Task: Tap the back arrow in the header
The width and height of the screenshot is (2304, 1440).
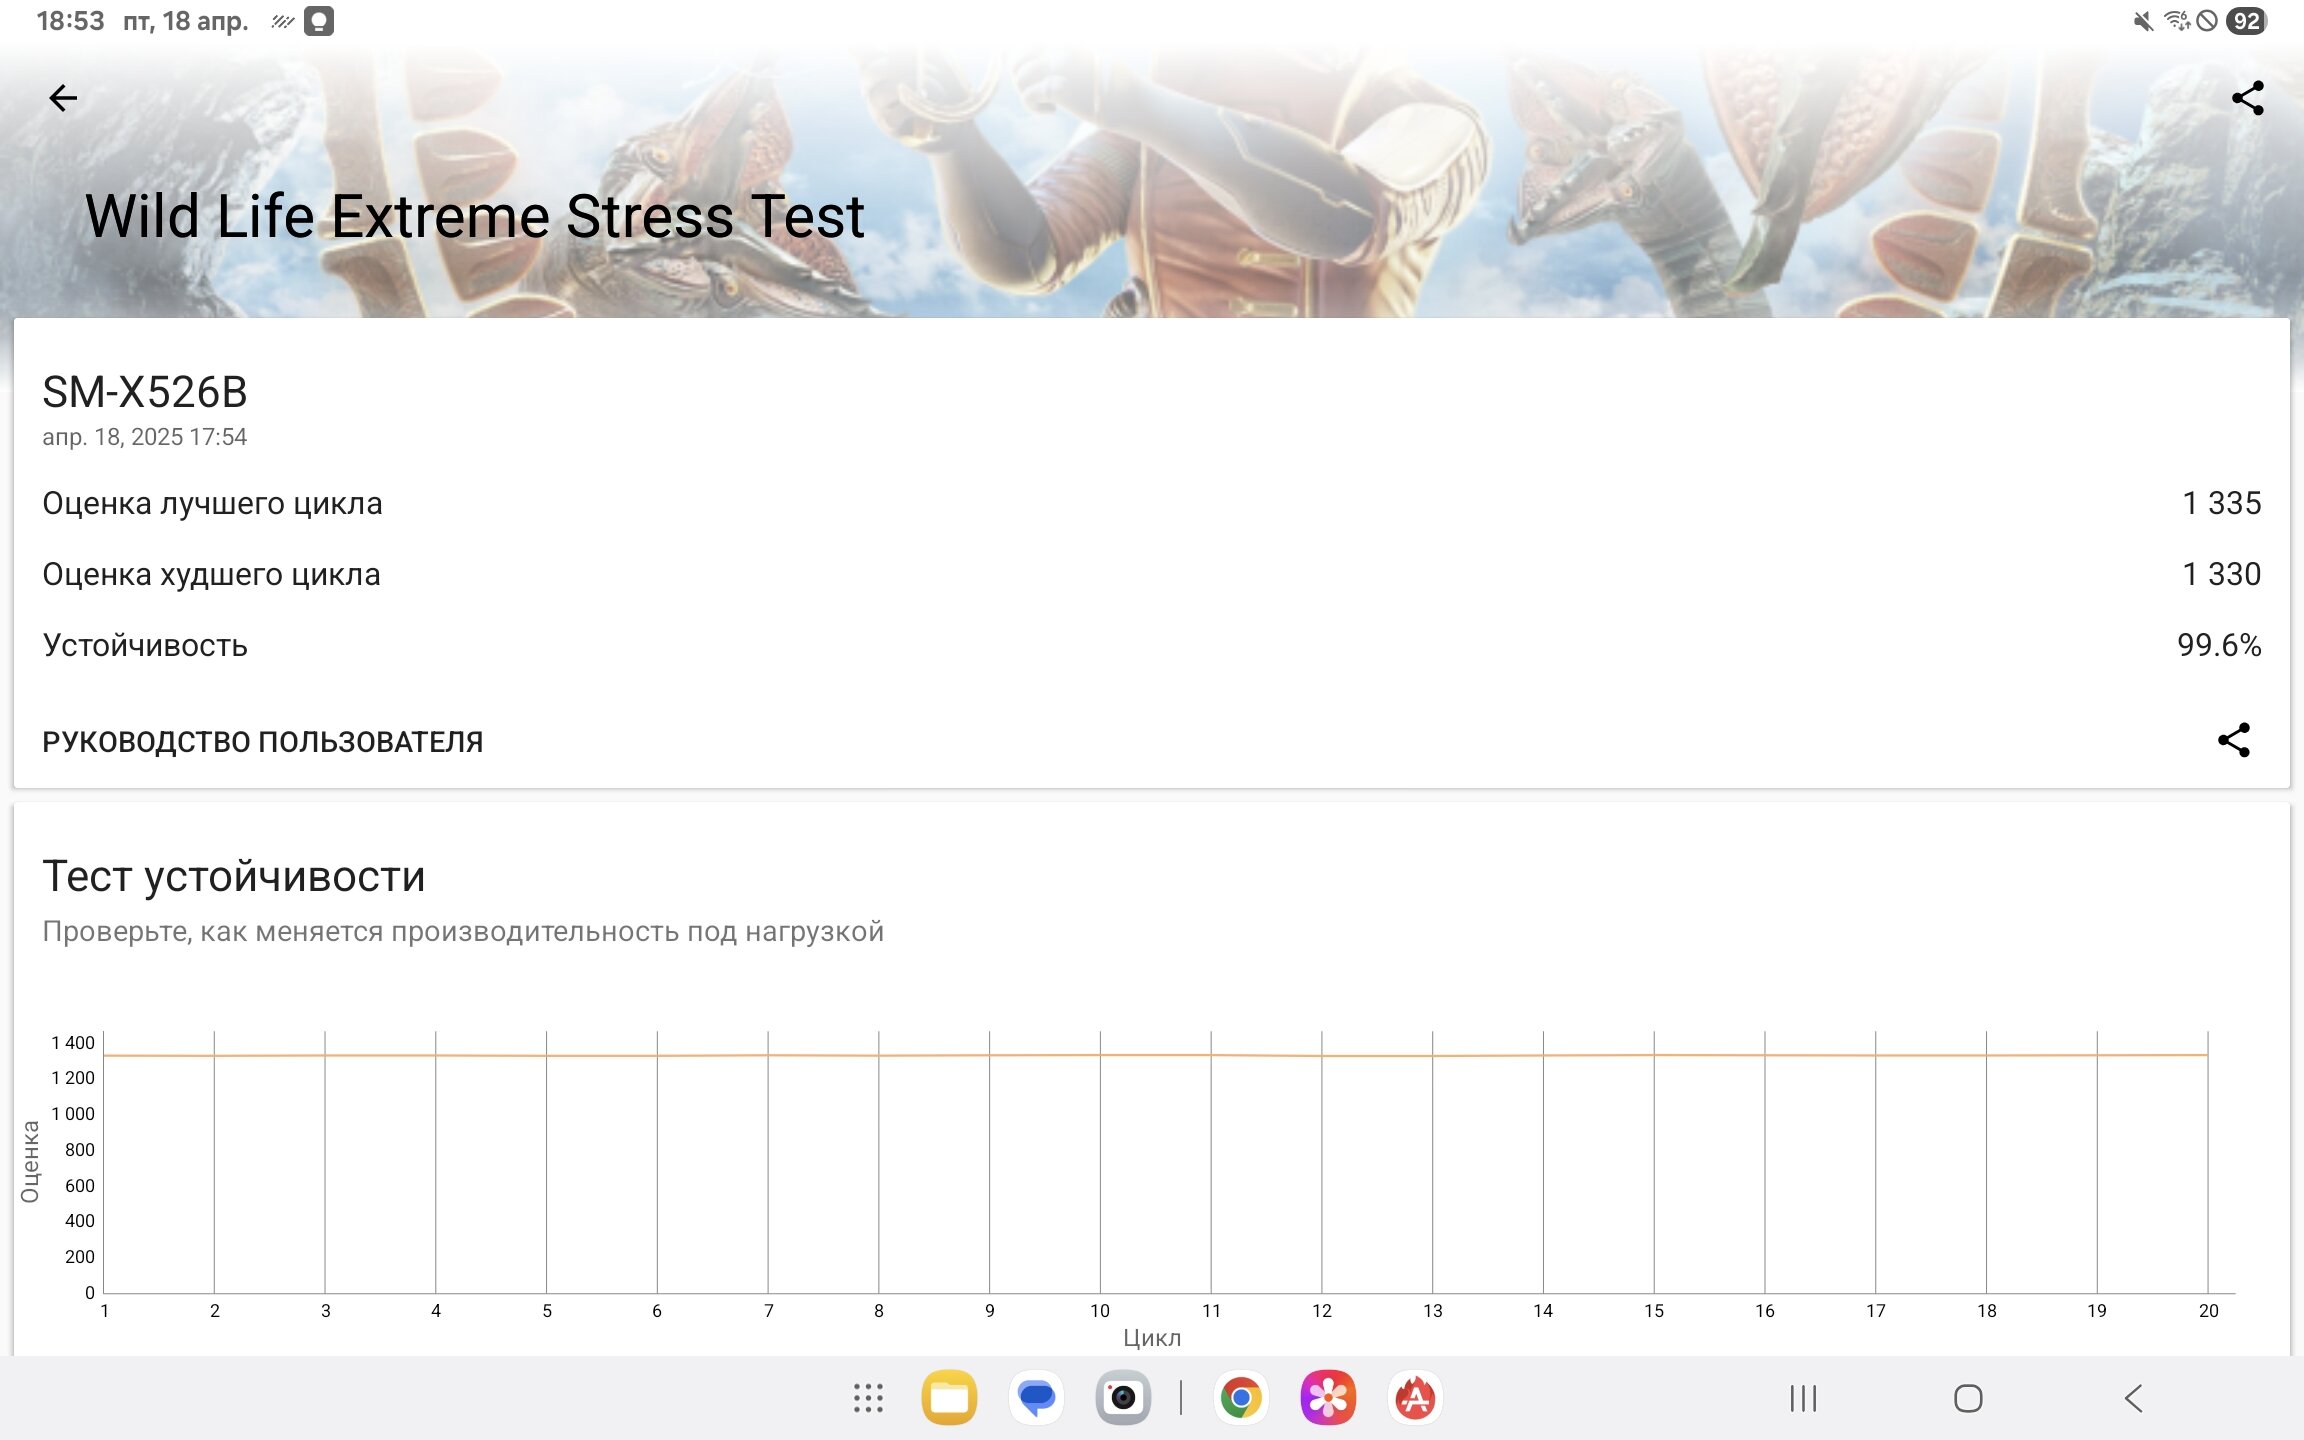Action: coord(62,98)
